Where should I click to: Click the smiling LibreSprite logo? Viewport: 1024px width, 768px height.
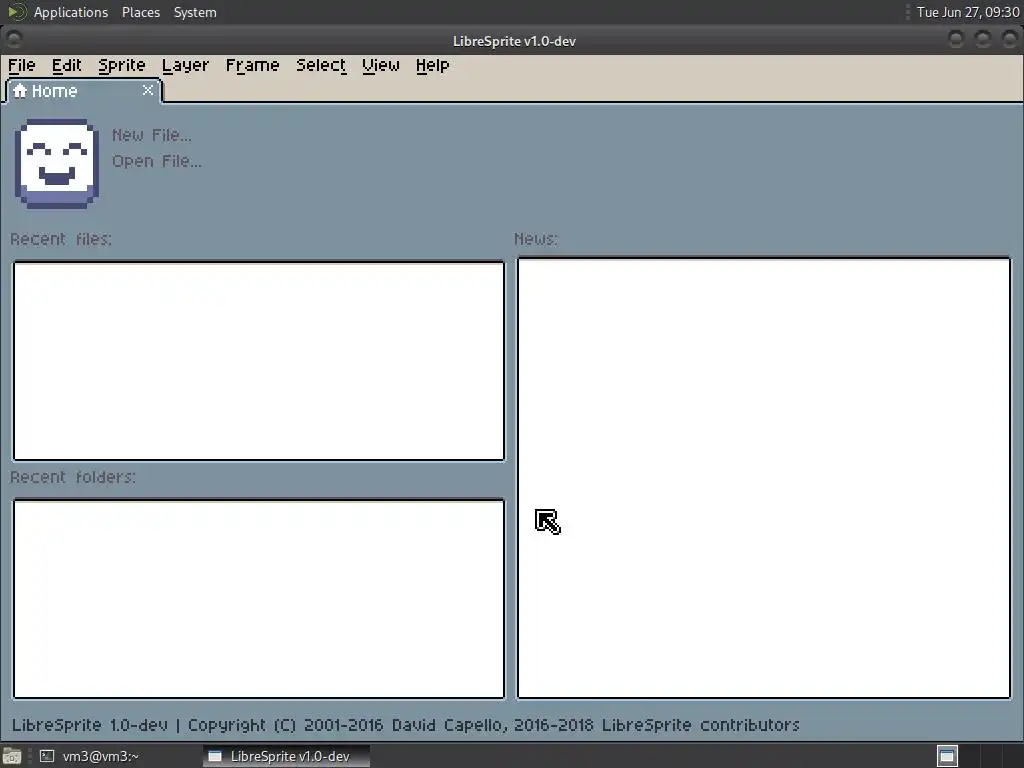(x=57, y=164)
